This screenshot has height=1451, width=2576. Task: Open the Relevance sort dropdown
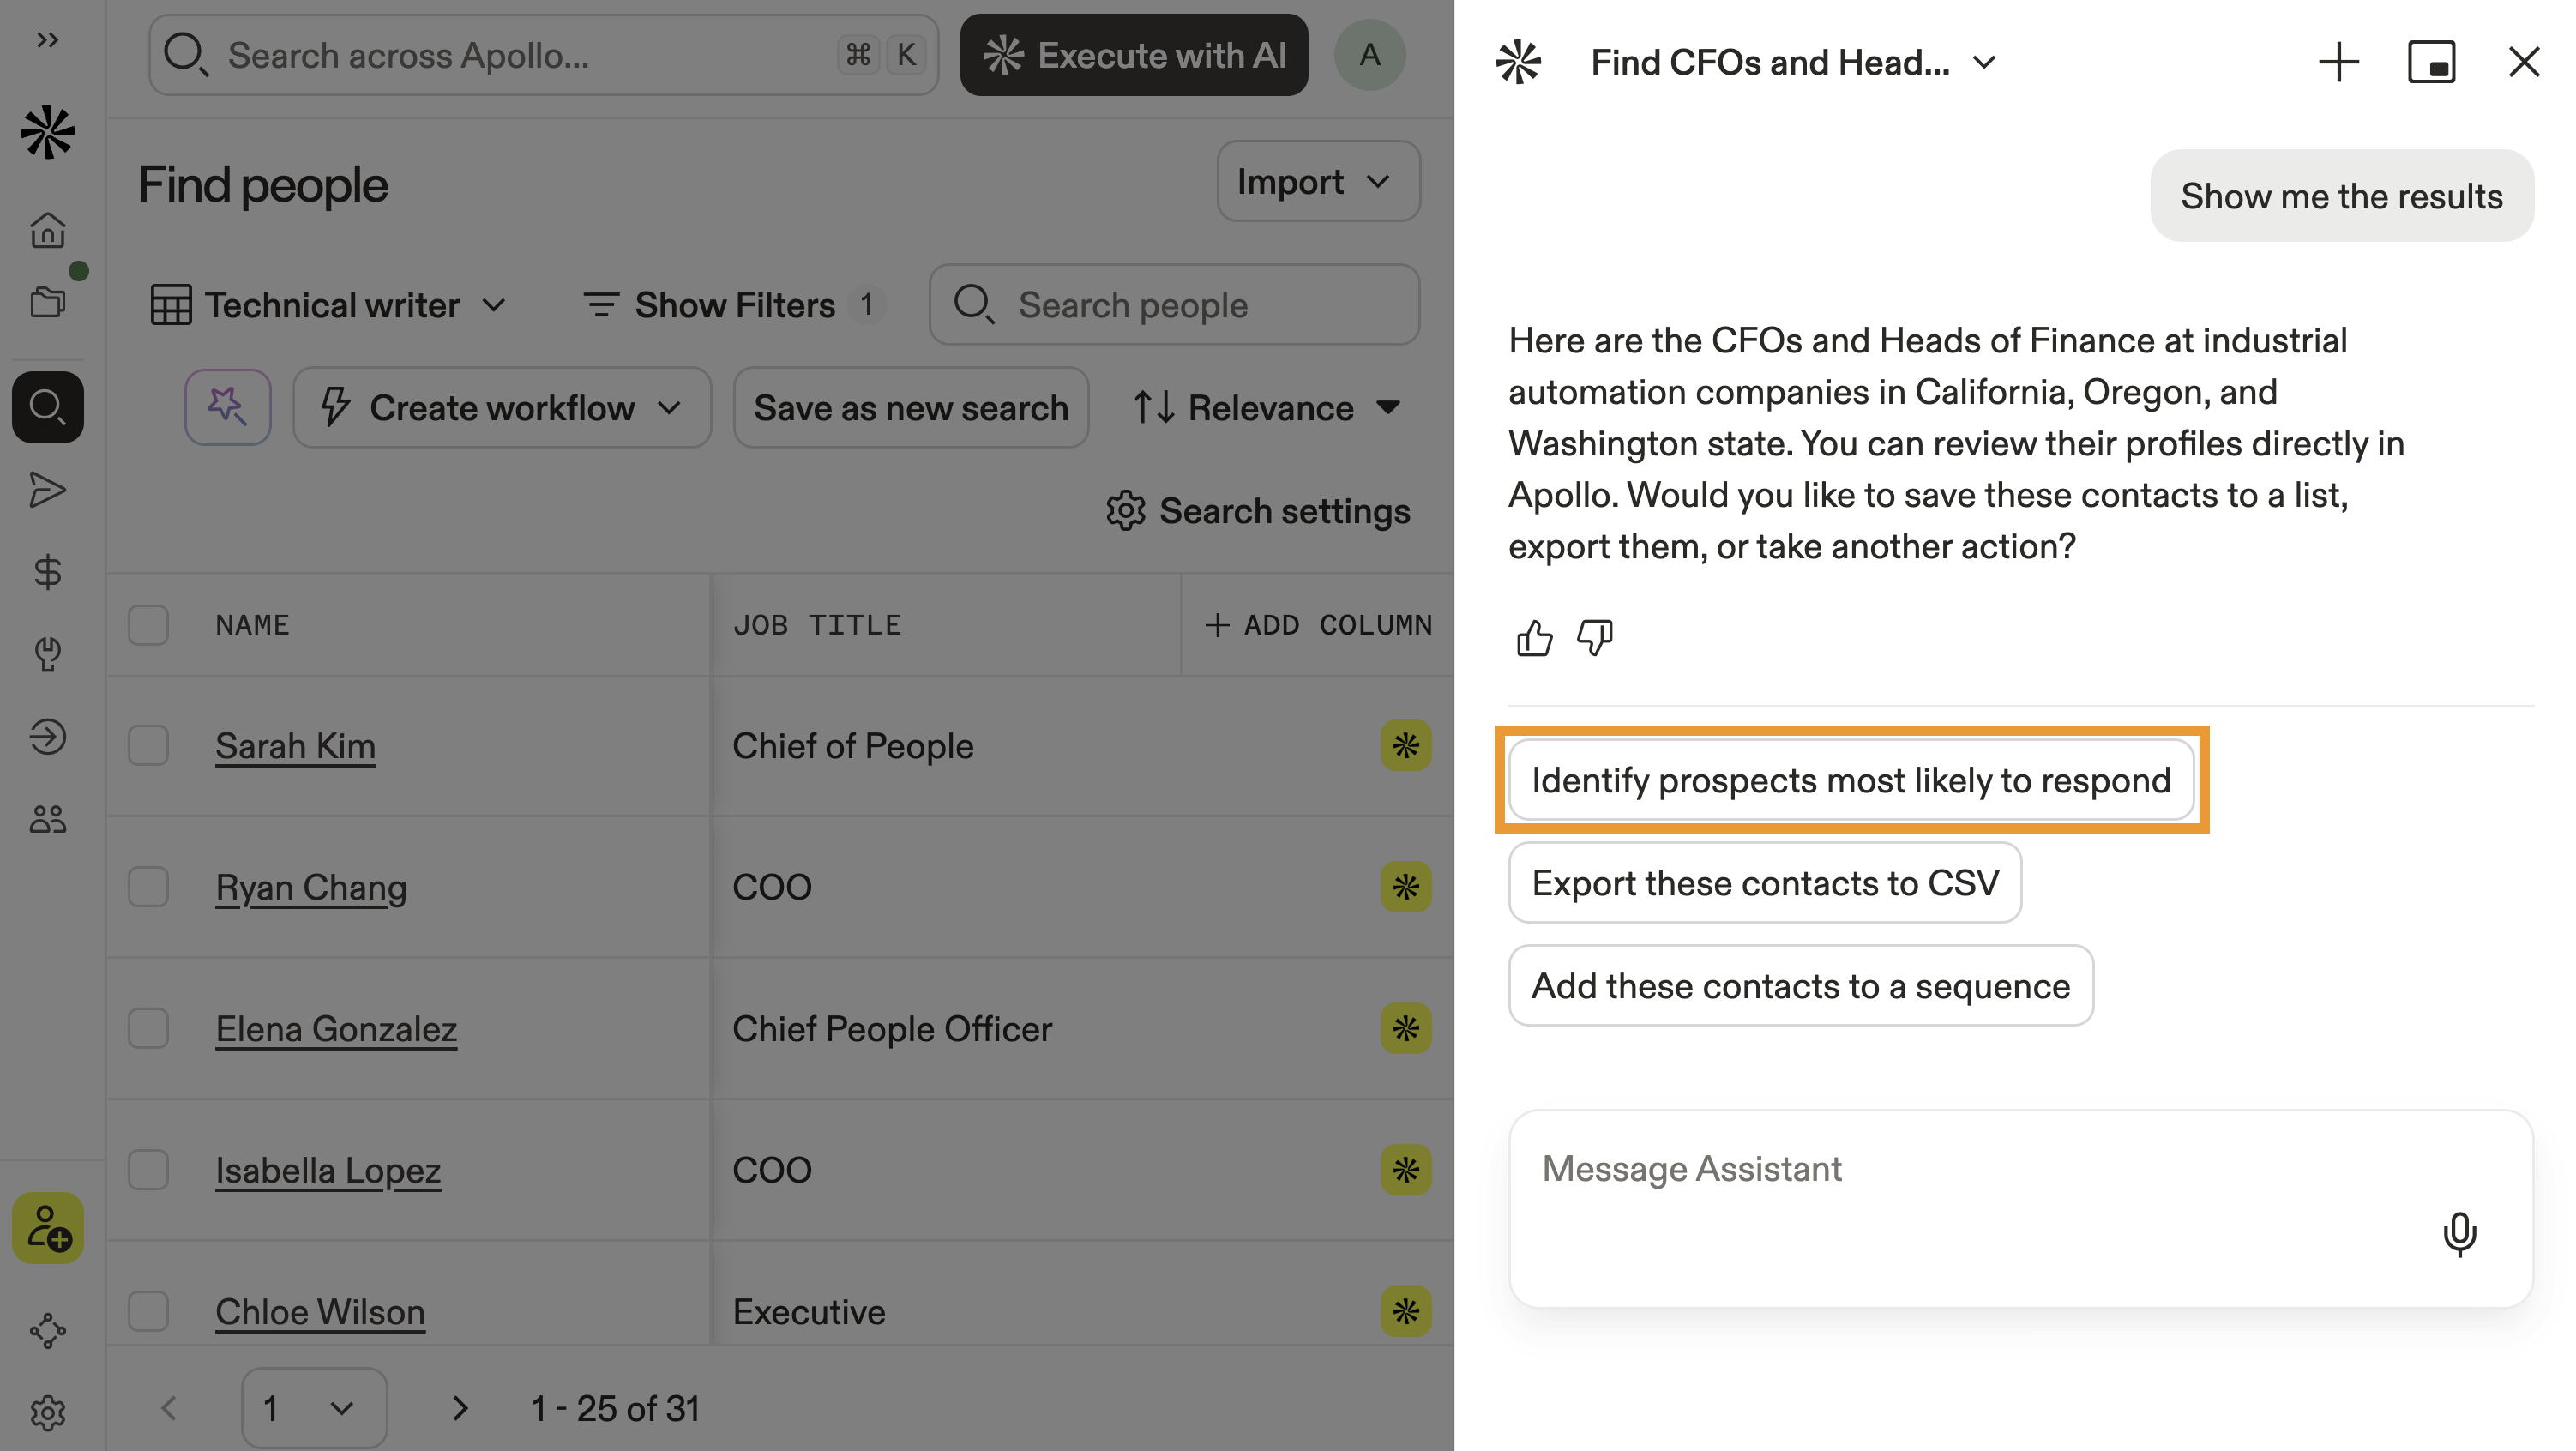pos(1267,408)
